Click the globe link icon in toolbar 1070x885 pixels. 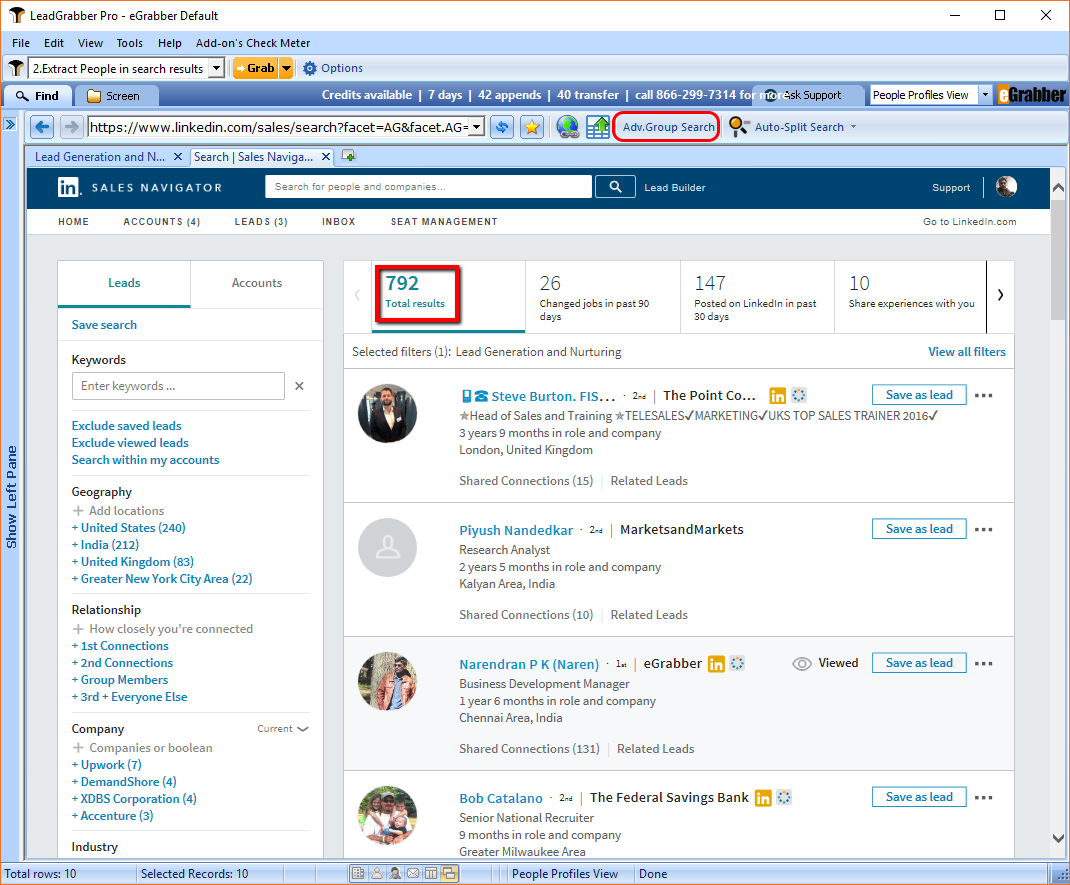(567, 127)
